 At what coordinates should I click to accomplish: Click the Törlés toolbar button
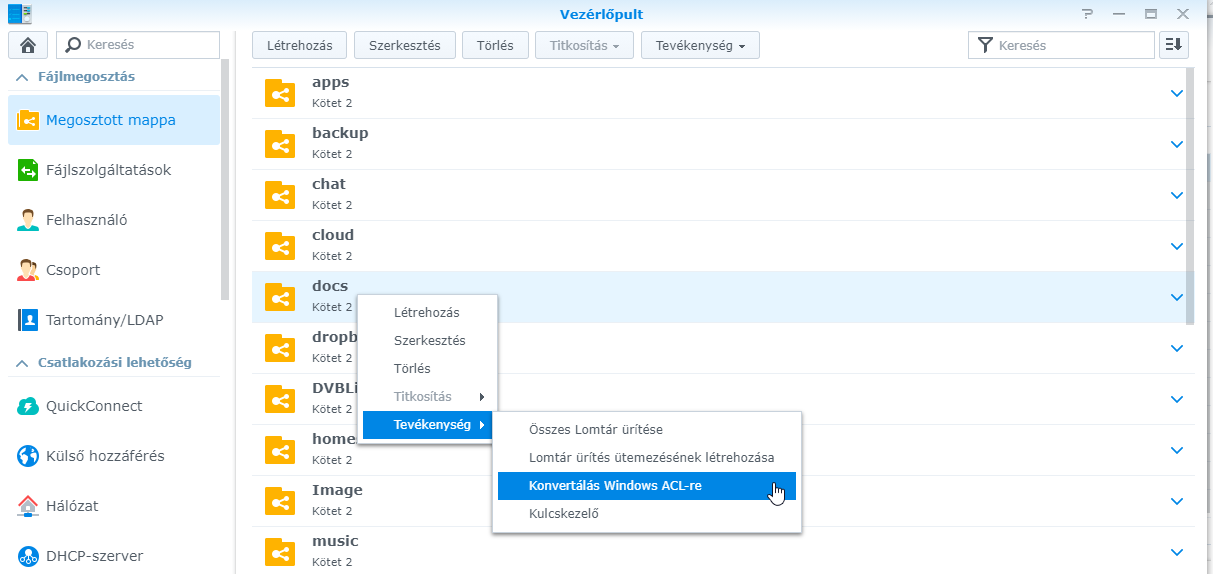coord(495,45)
